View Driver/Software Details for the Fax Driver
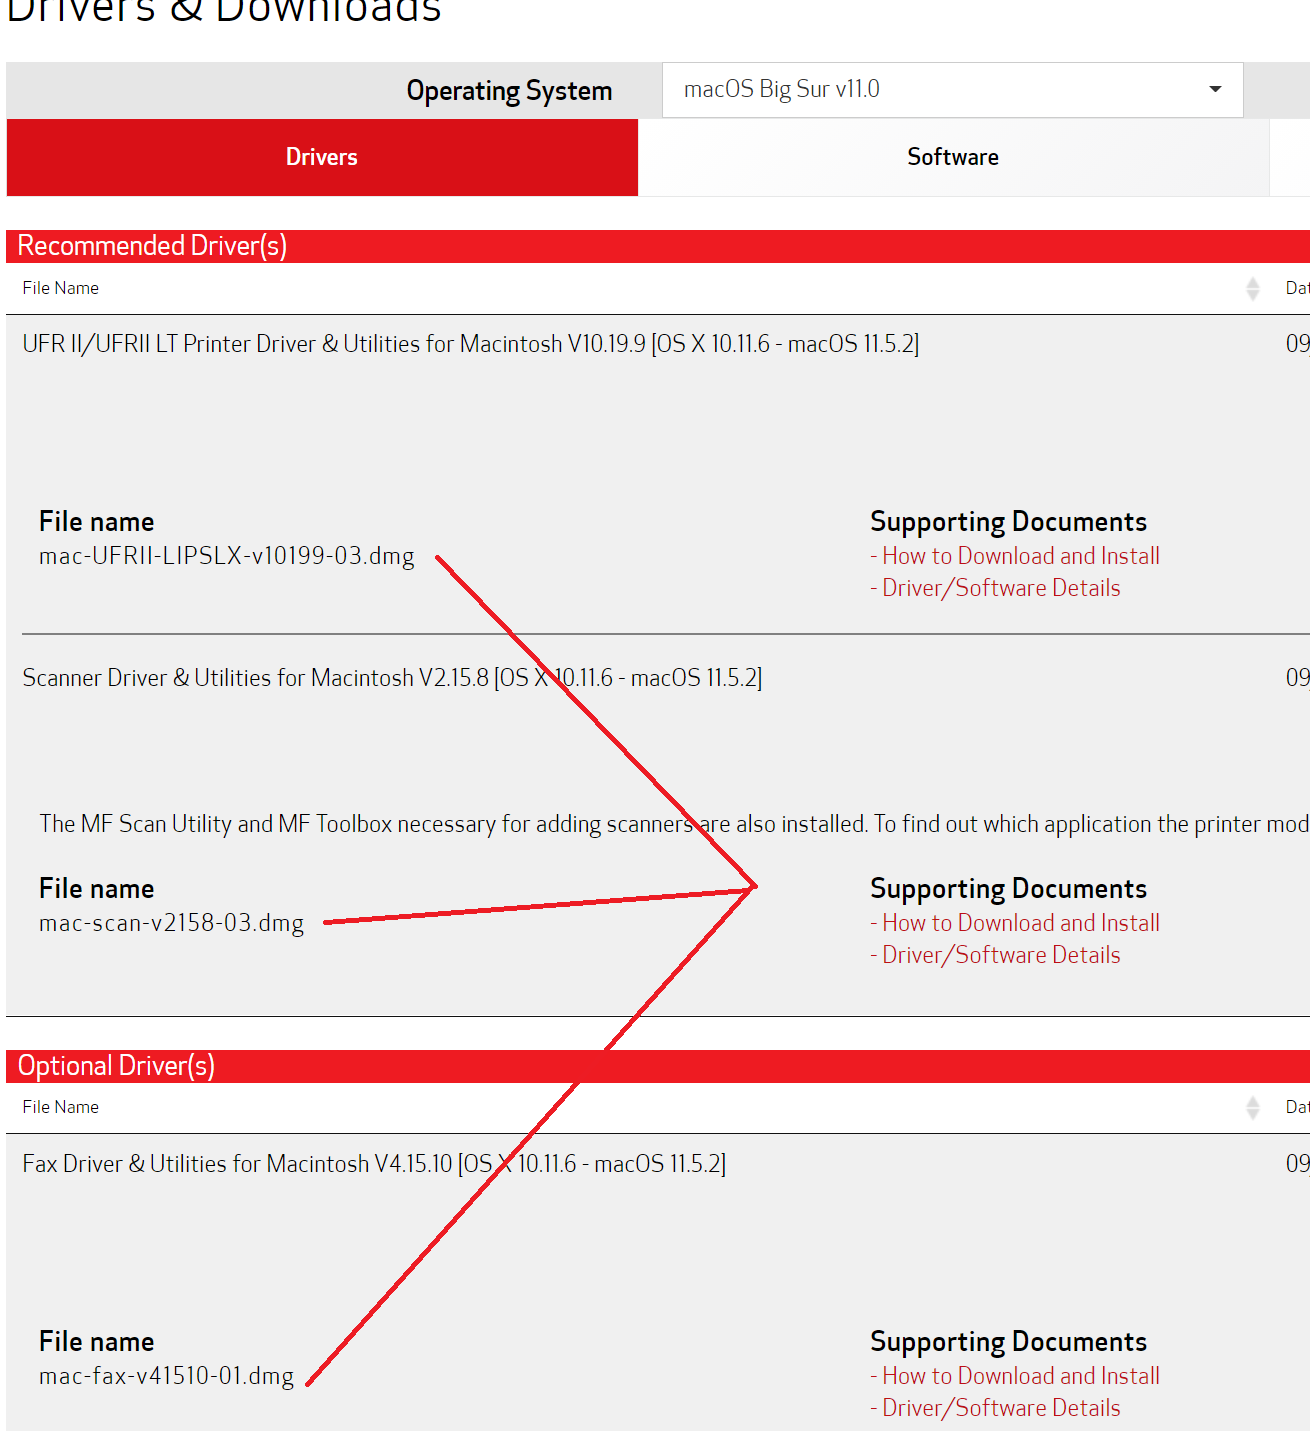Screen dimensions: 1310x1431 pos(1000,1408)
